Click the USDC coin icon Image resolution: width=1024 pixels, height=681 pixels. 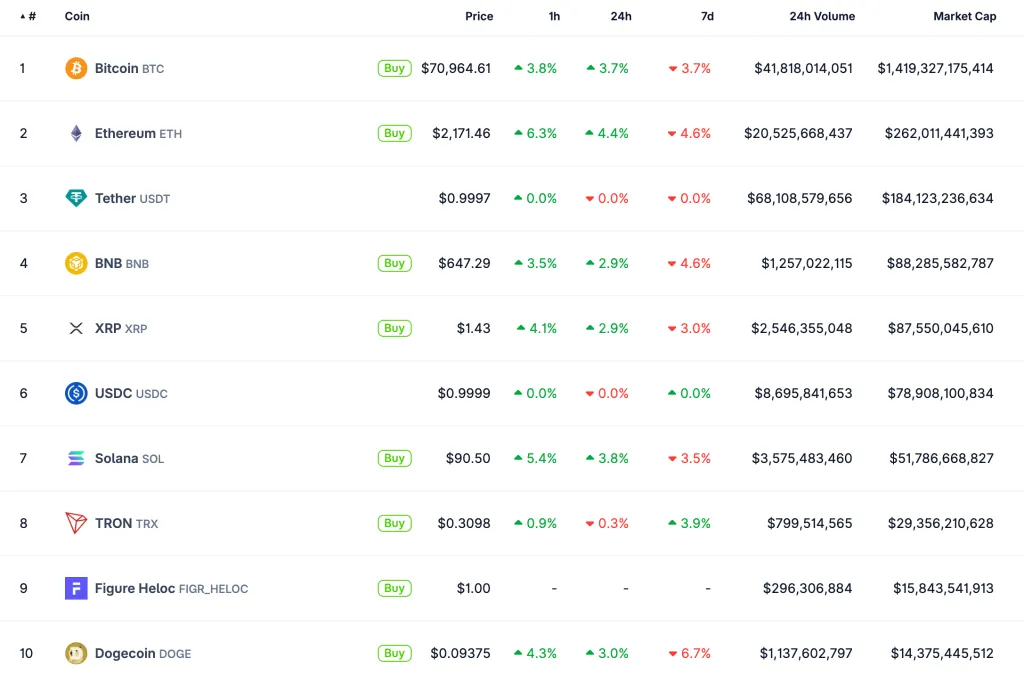point(76,393)
